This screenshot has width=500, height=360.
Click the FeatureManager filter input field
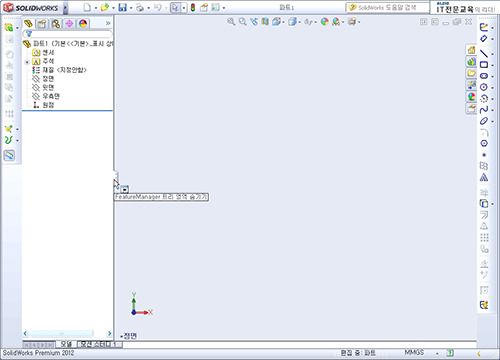(x=68, y=34)
